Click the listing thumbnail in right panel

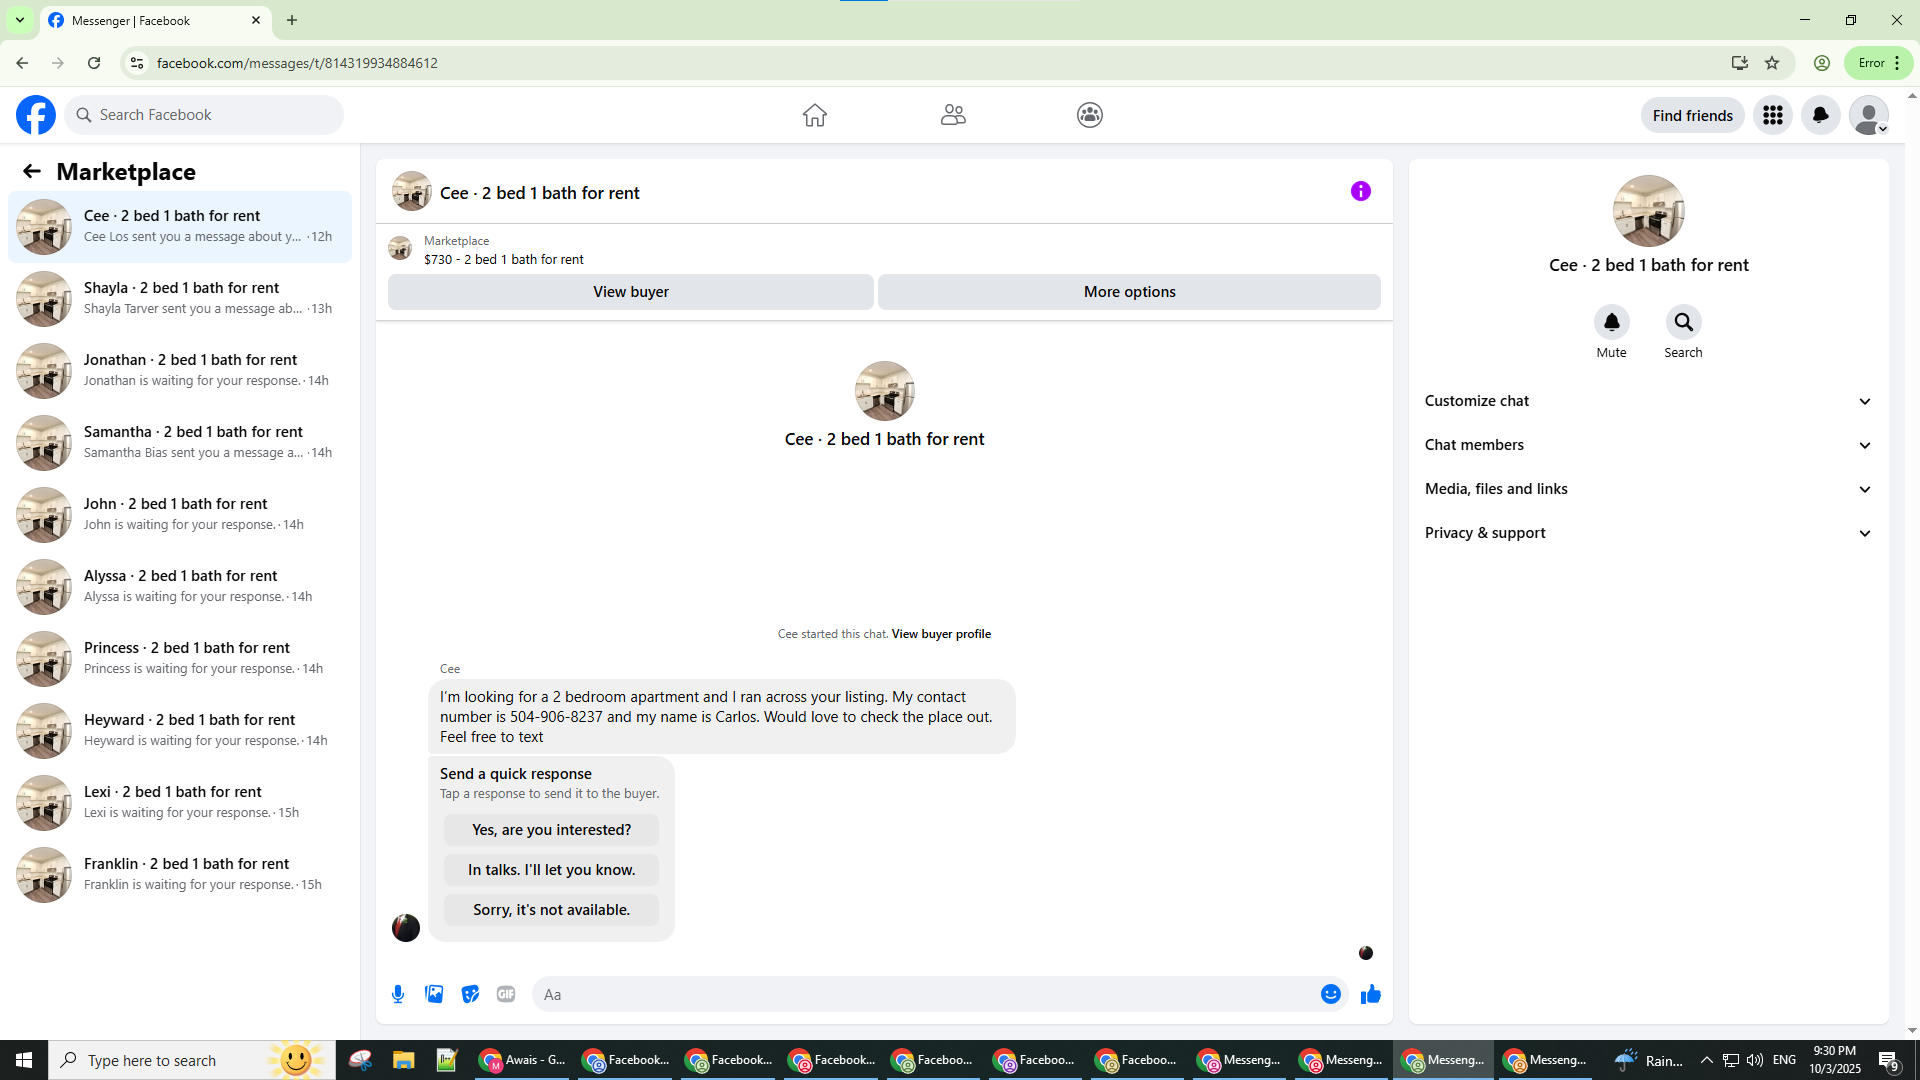coord(1648,211)
